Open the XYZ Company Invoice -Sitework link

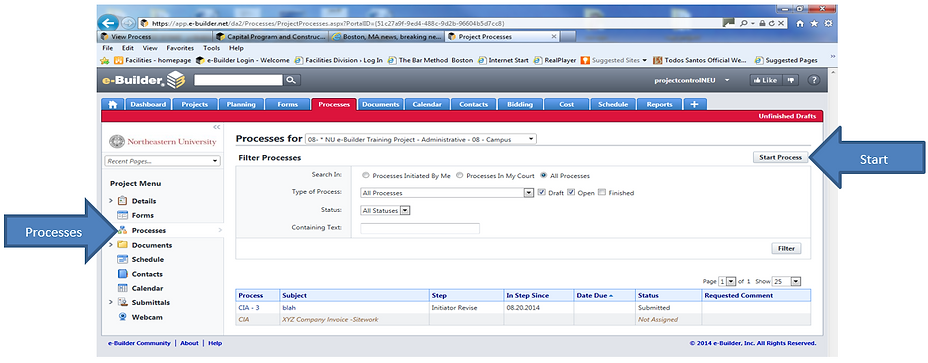330,319
